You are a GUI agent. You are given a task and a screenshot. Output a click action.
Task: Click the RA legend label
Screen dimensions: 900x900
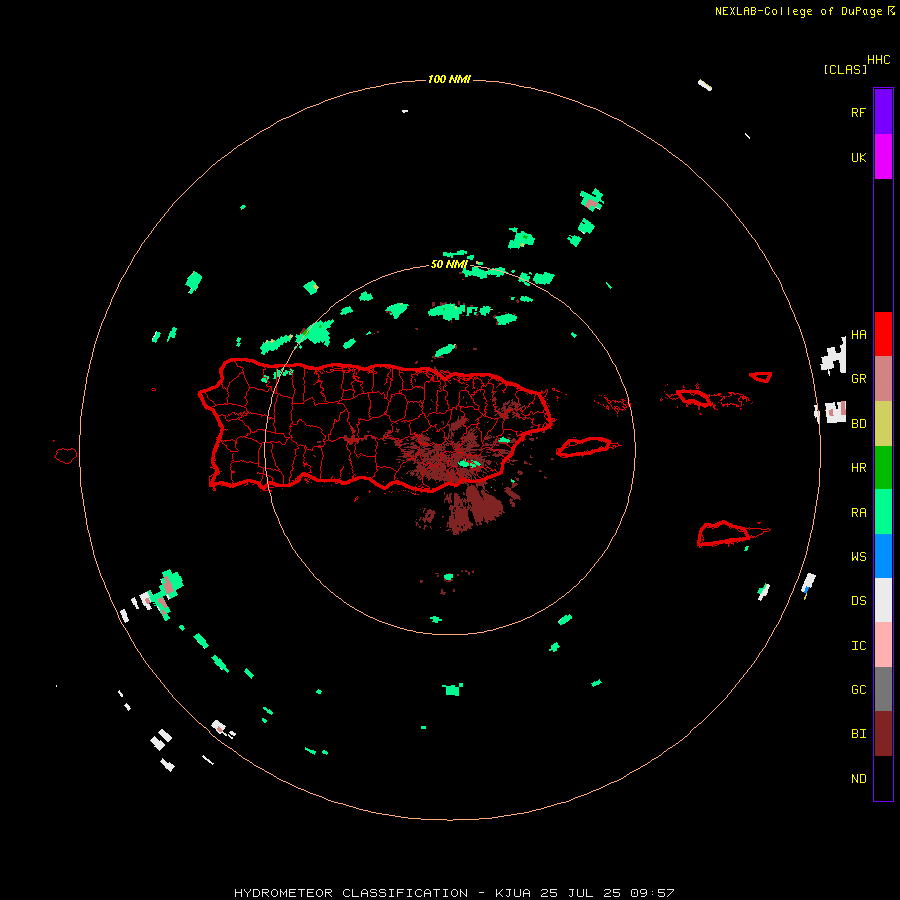[858, 513]
